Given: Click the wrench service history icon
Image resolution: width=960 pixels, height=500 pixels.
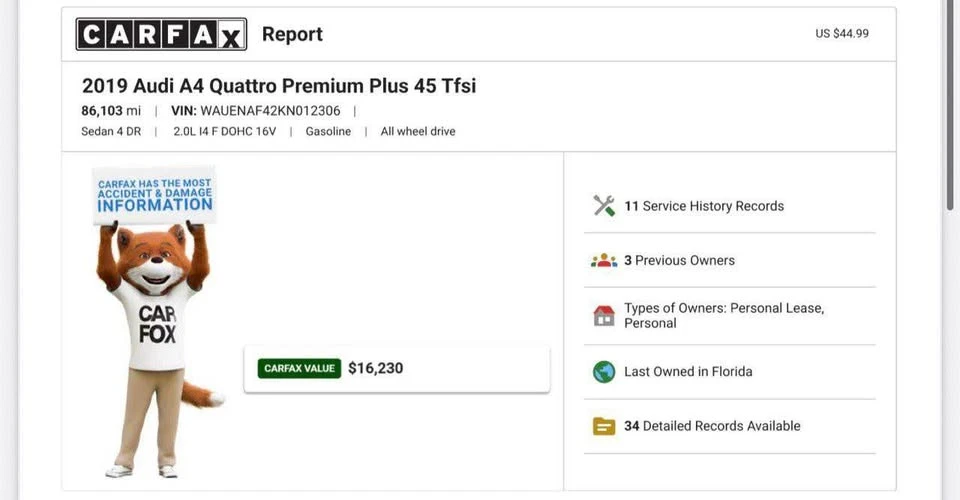Looking at the screenshot, I should pos(604,206).
